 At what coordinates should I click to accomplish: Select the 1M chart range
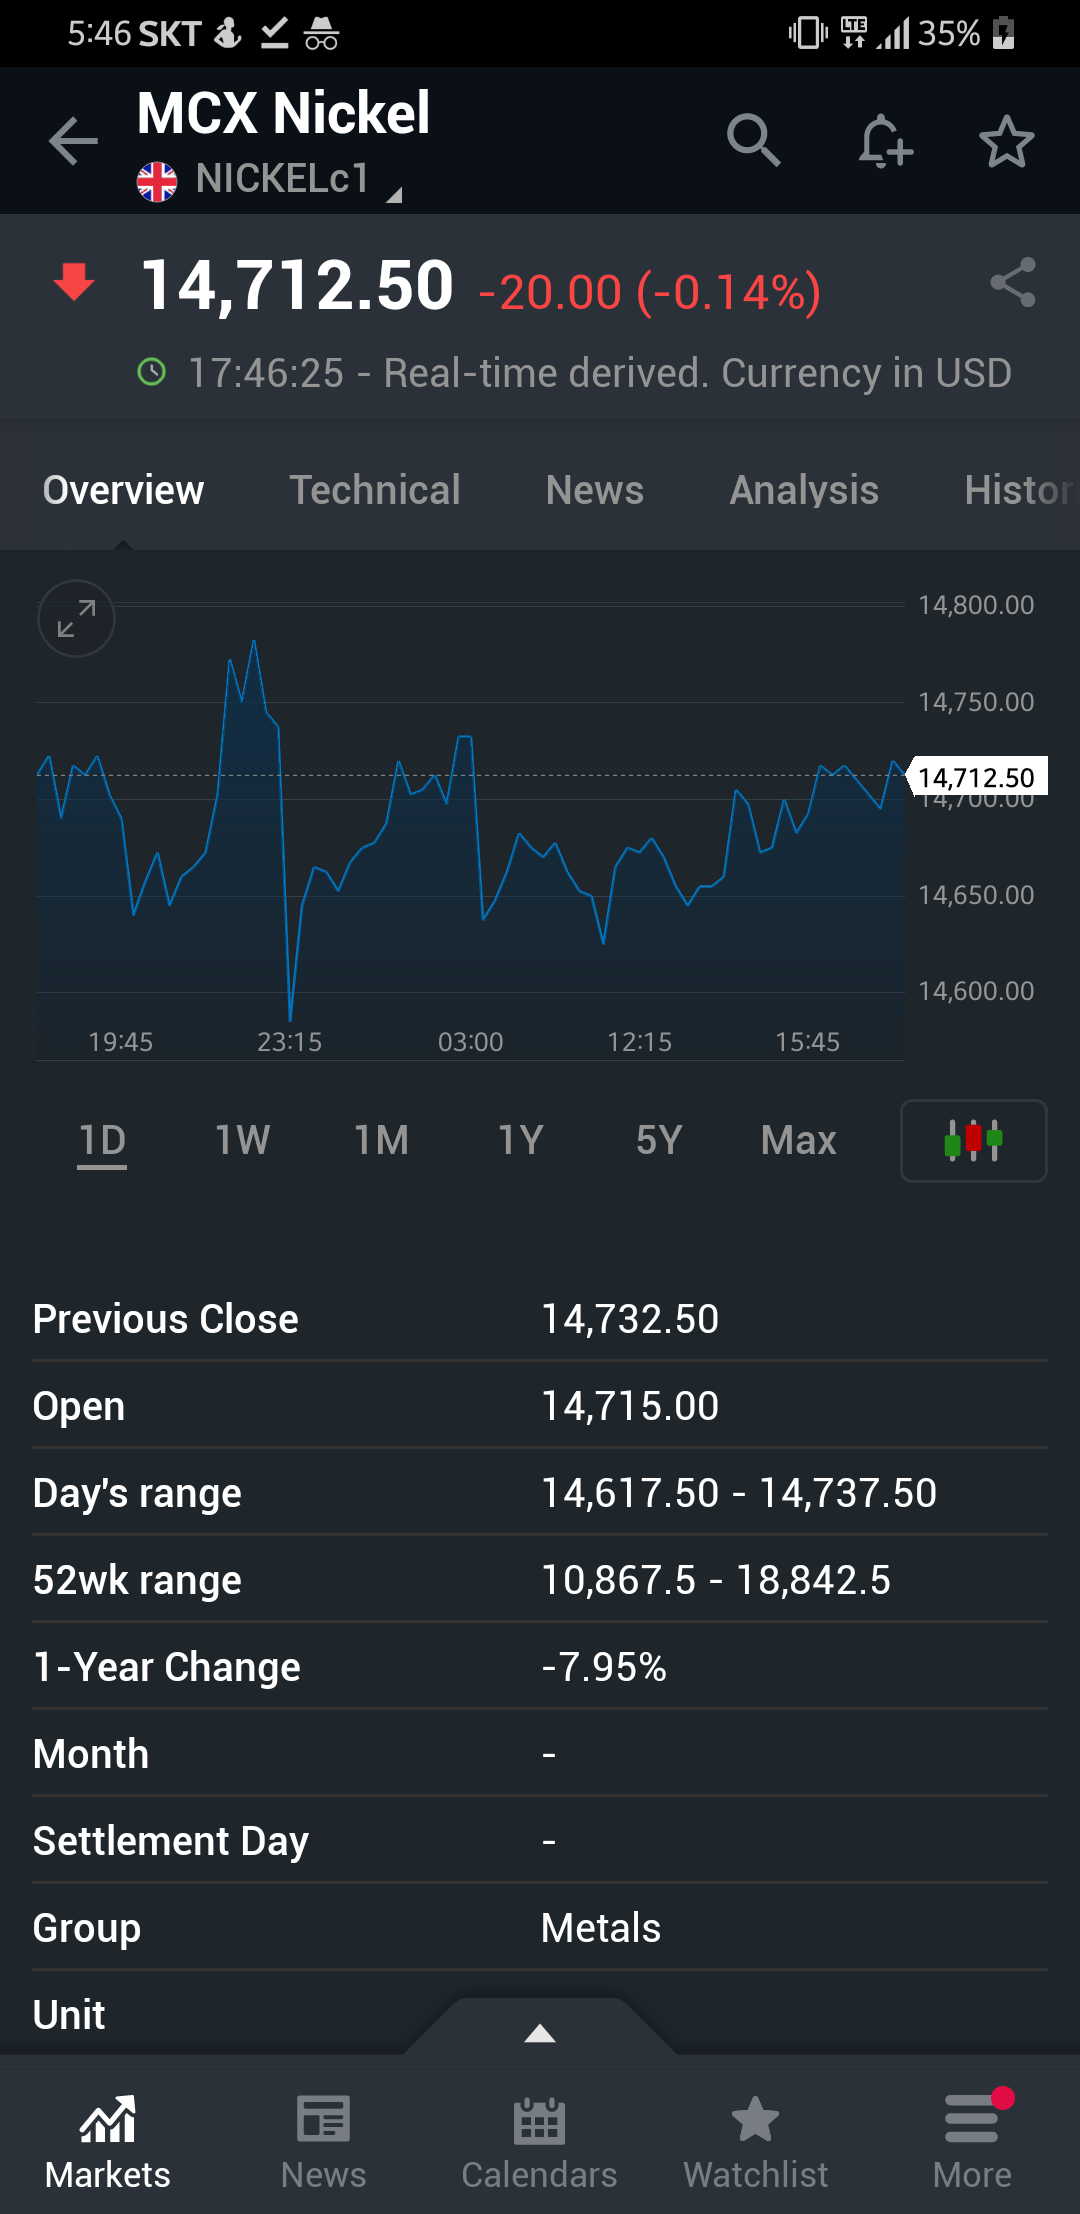tap(381, 1141)
